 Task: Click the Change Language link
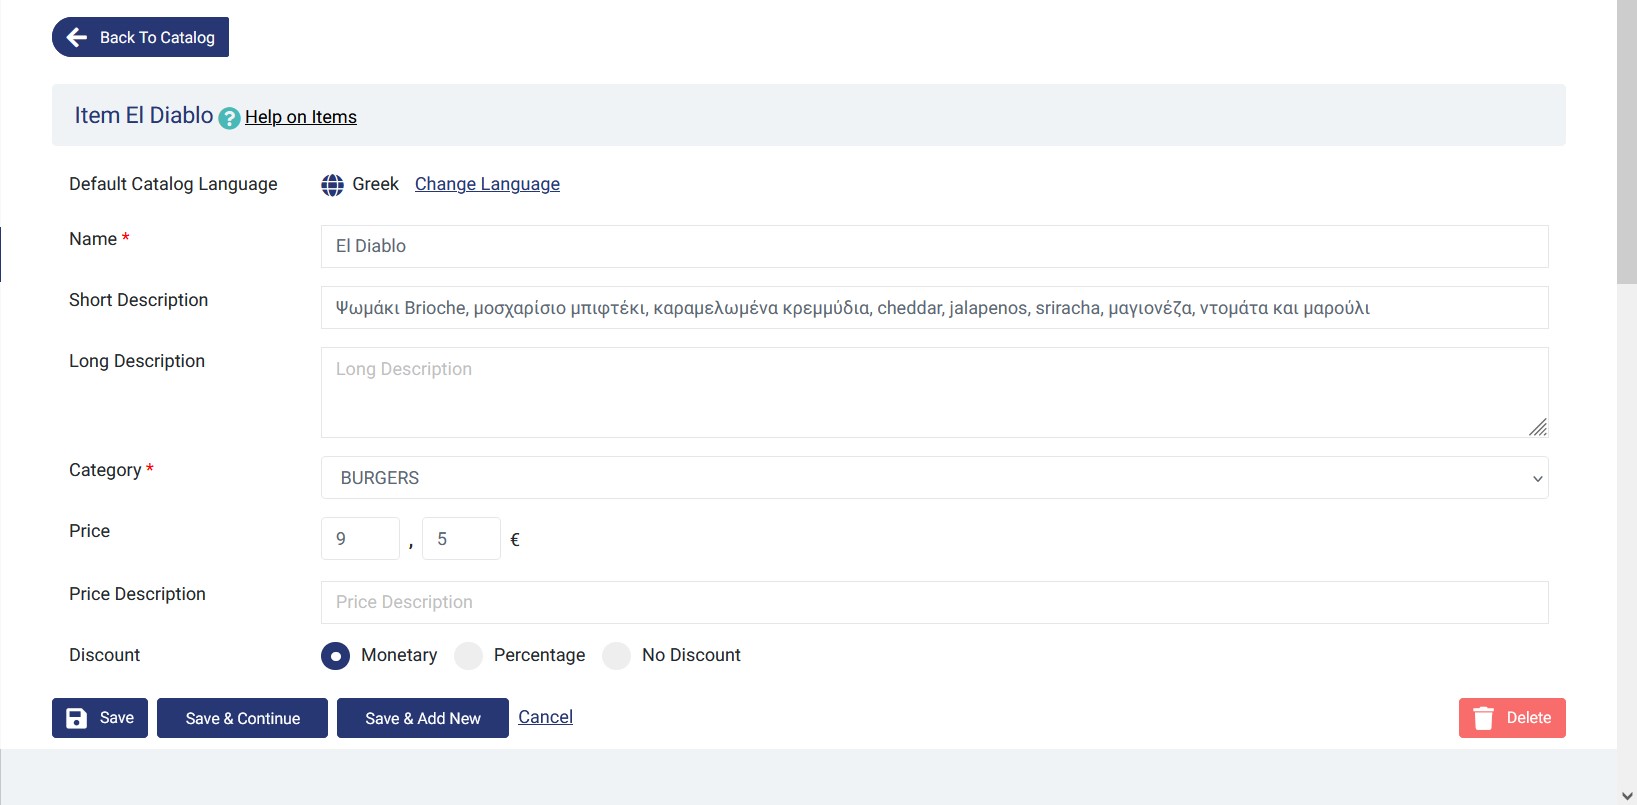pyautogui.click(x=487, y=184)
